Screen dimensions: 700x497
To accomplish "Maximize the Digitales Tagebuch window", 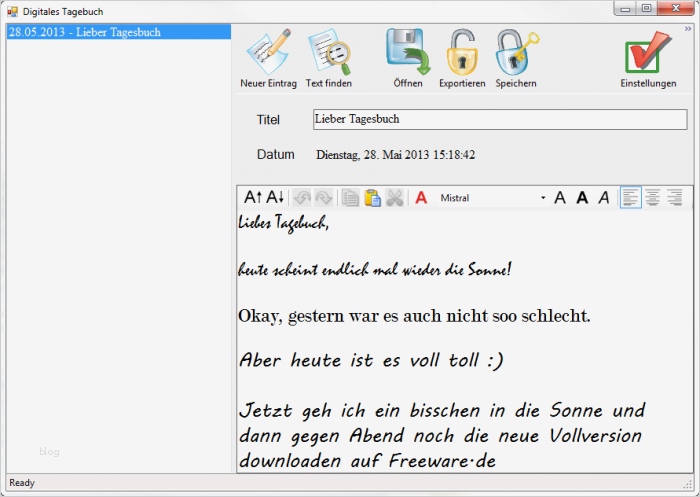I will tap(646, 9).
